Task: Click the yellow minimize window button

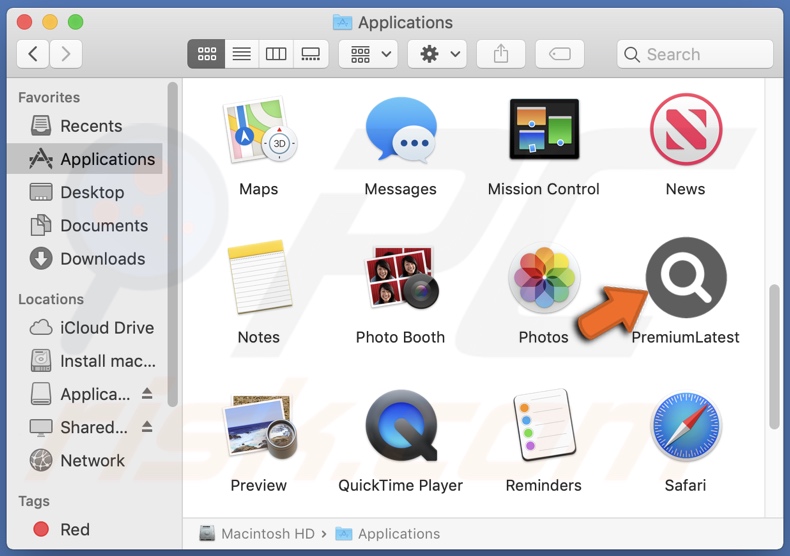Action: tap(50, 22)
